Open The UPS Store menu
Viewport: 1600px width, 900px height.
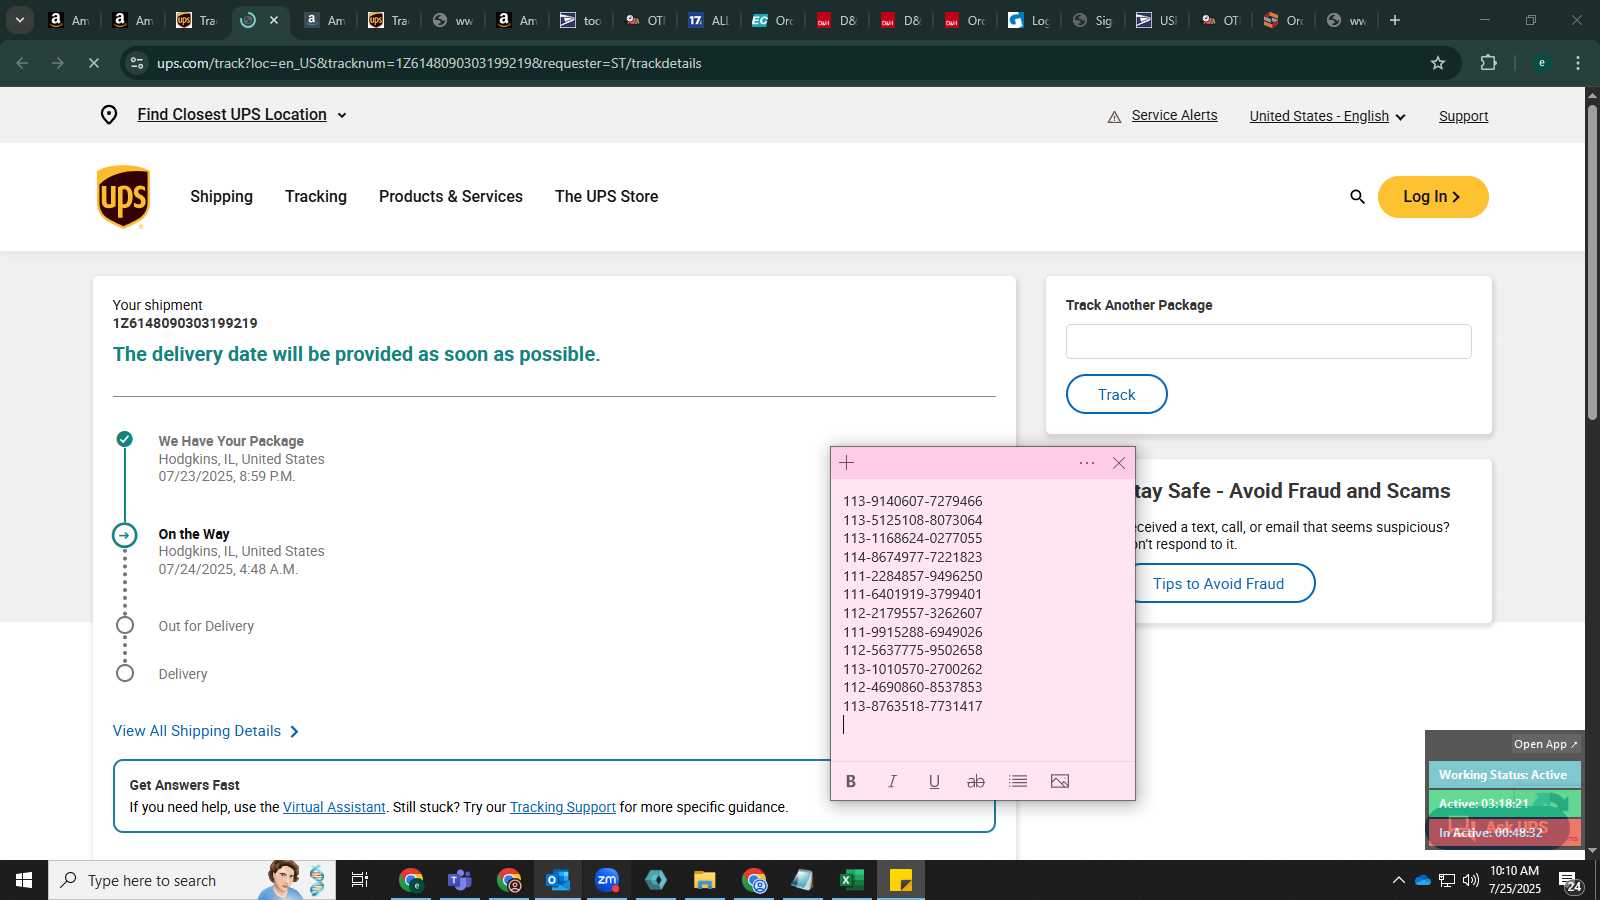(607, 197)
